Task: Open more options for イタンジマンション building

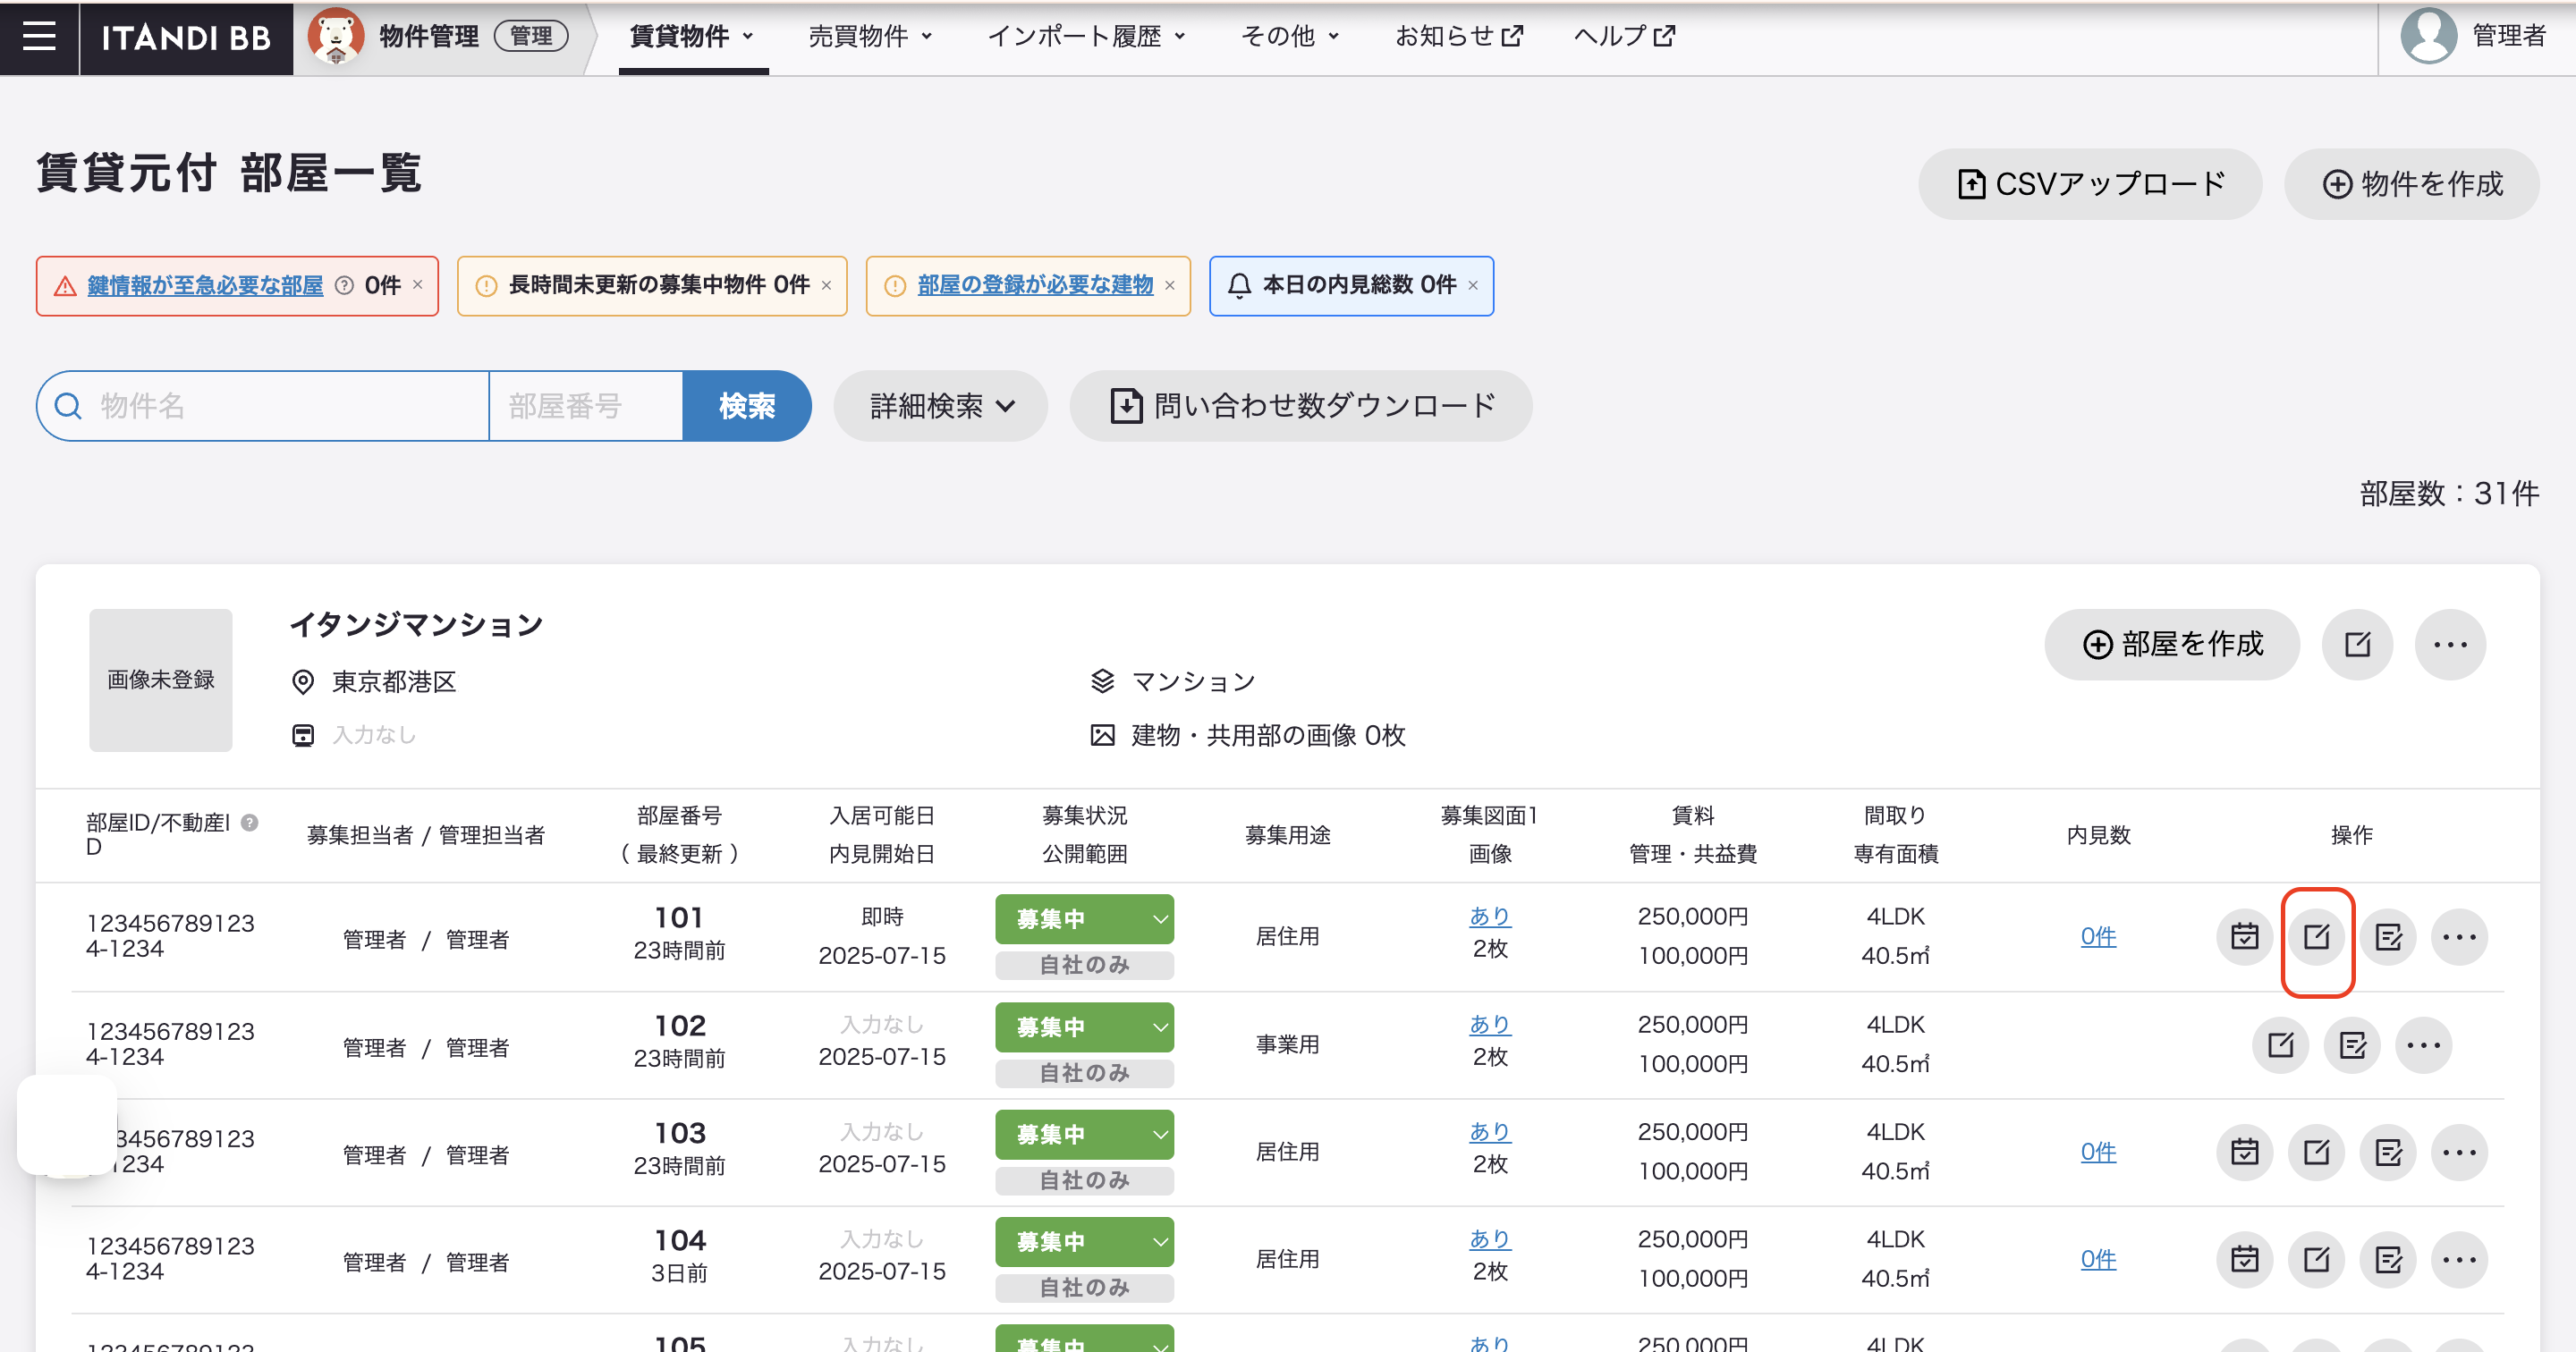Action: [2450, 644]
